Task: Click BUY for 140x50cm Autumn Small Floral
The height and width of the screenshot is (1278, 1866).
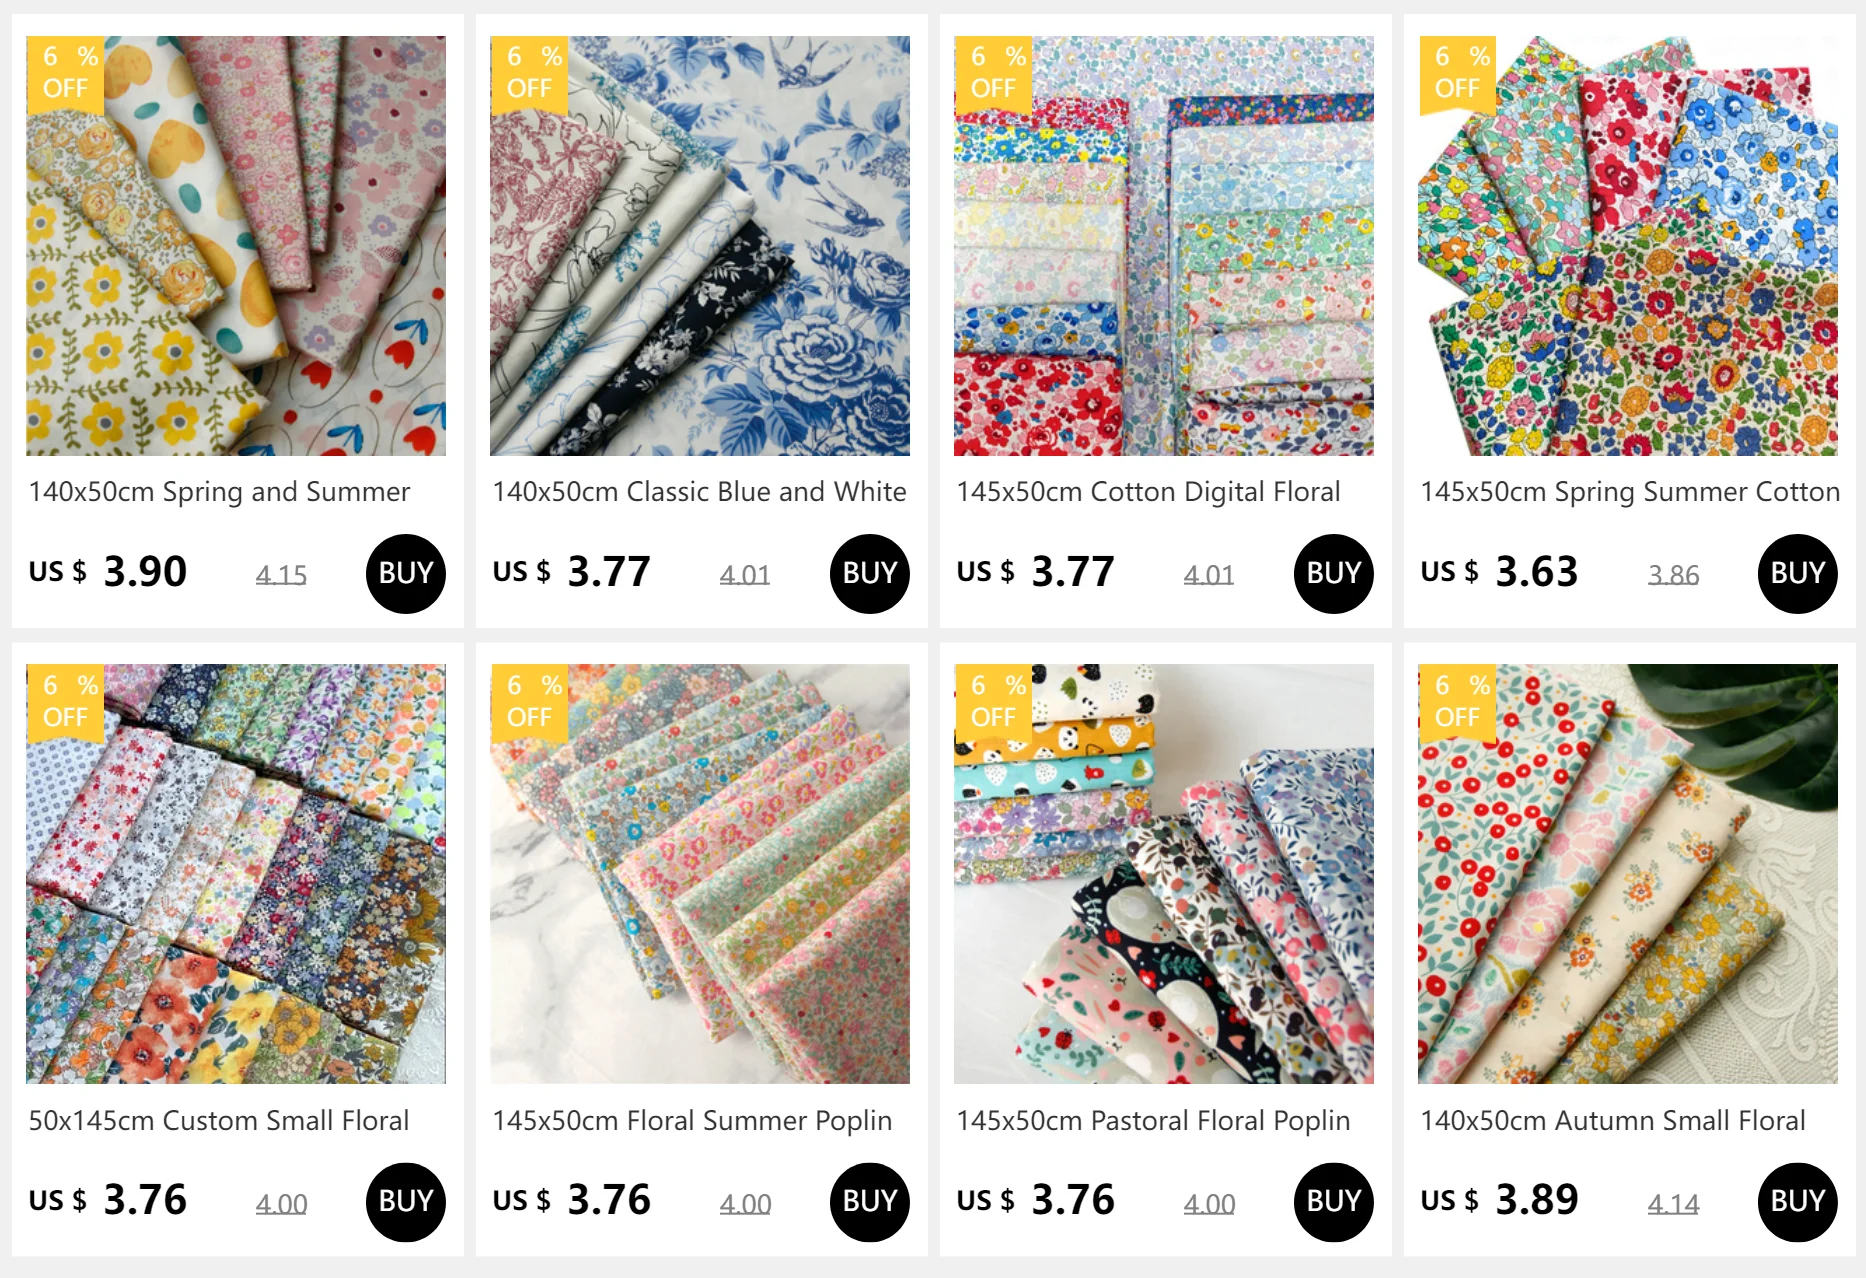Action: click(1798, 1202)
